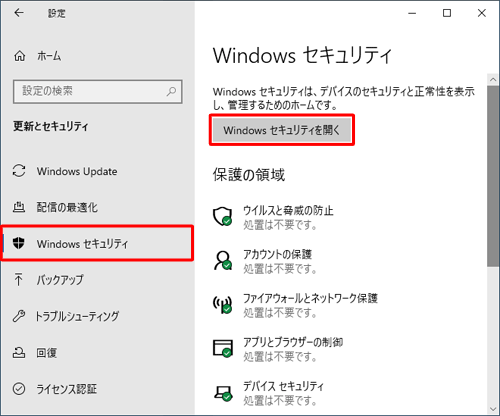Minimize the settings window
The image size is (500, 416).
pyautogui.click(x=412, y=13)
